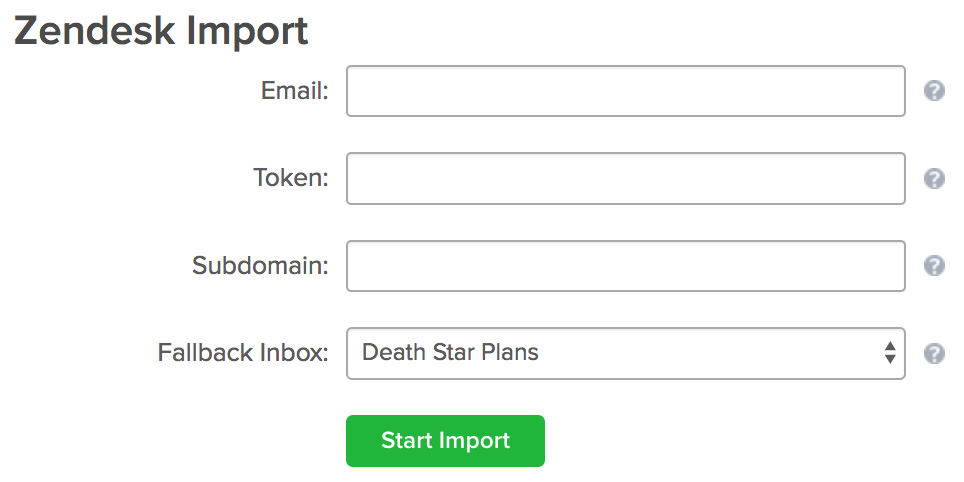964x482 pixels.
Task: Start the Zendesk import
Action: (x=445, y=441)
